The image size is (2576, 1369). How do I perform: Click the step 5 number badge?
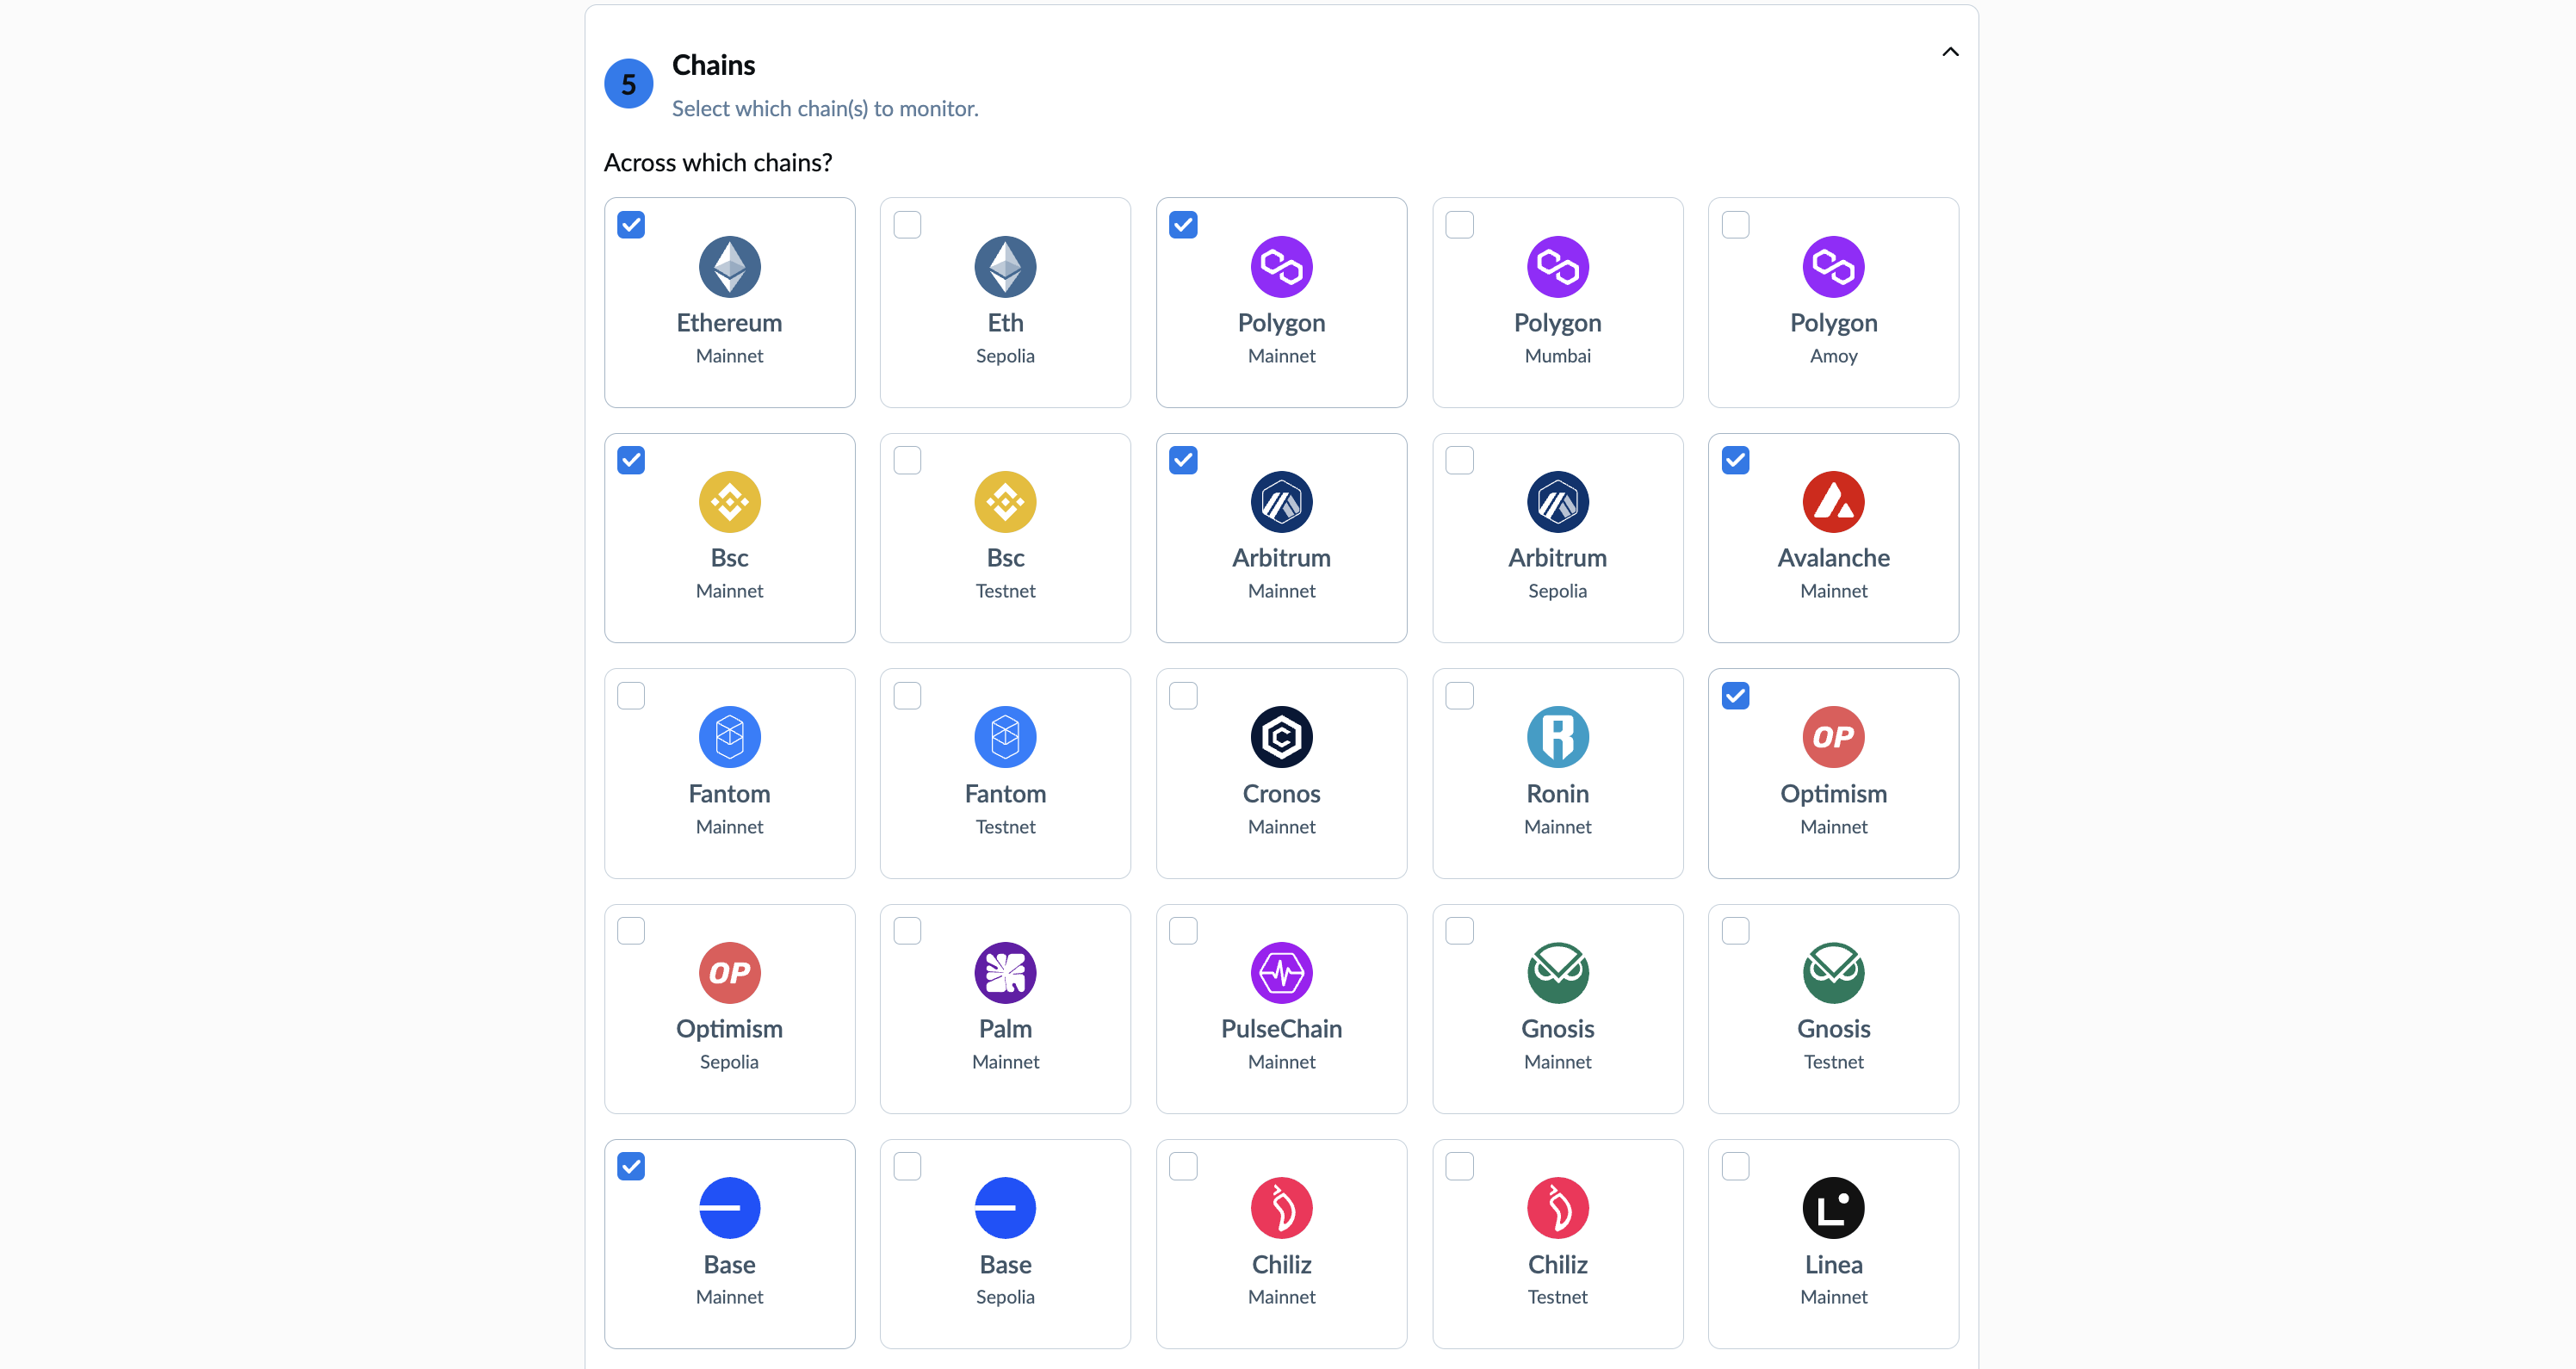628,84
